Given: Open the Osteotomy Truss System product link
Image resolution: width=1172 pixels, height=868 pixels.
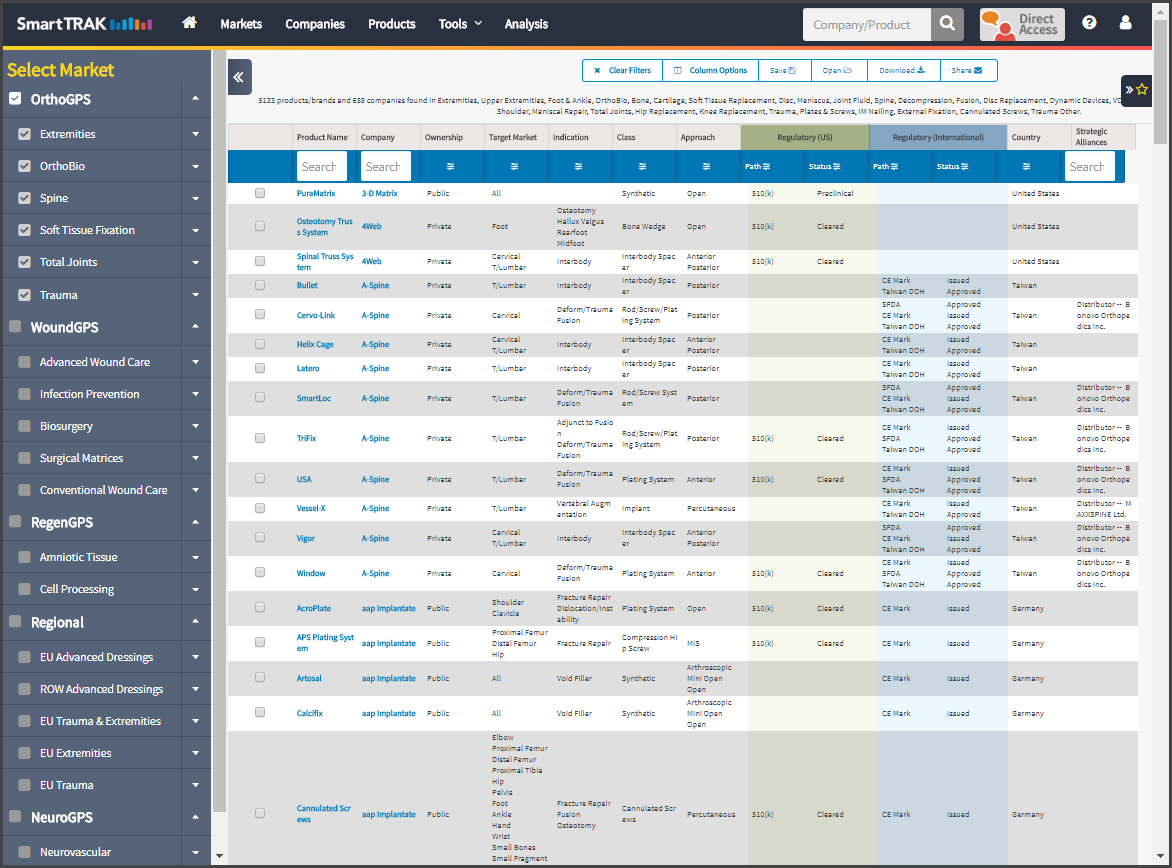Looking at the screenshot, I should coord(324,227).
